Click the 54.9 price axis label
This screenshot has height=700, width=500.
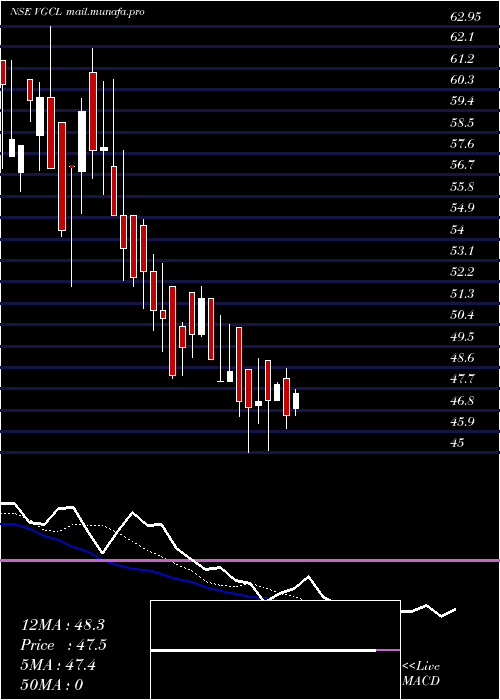coord(462,208)
